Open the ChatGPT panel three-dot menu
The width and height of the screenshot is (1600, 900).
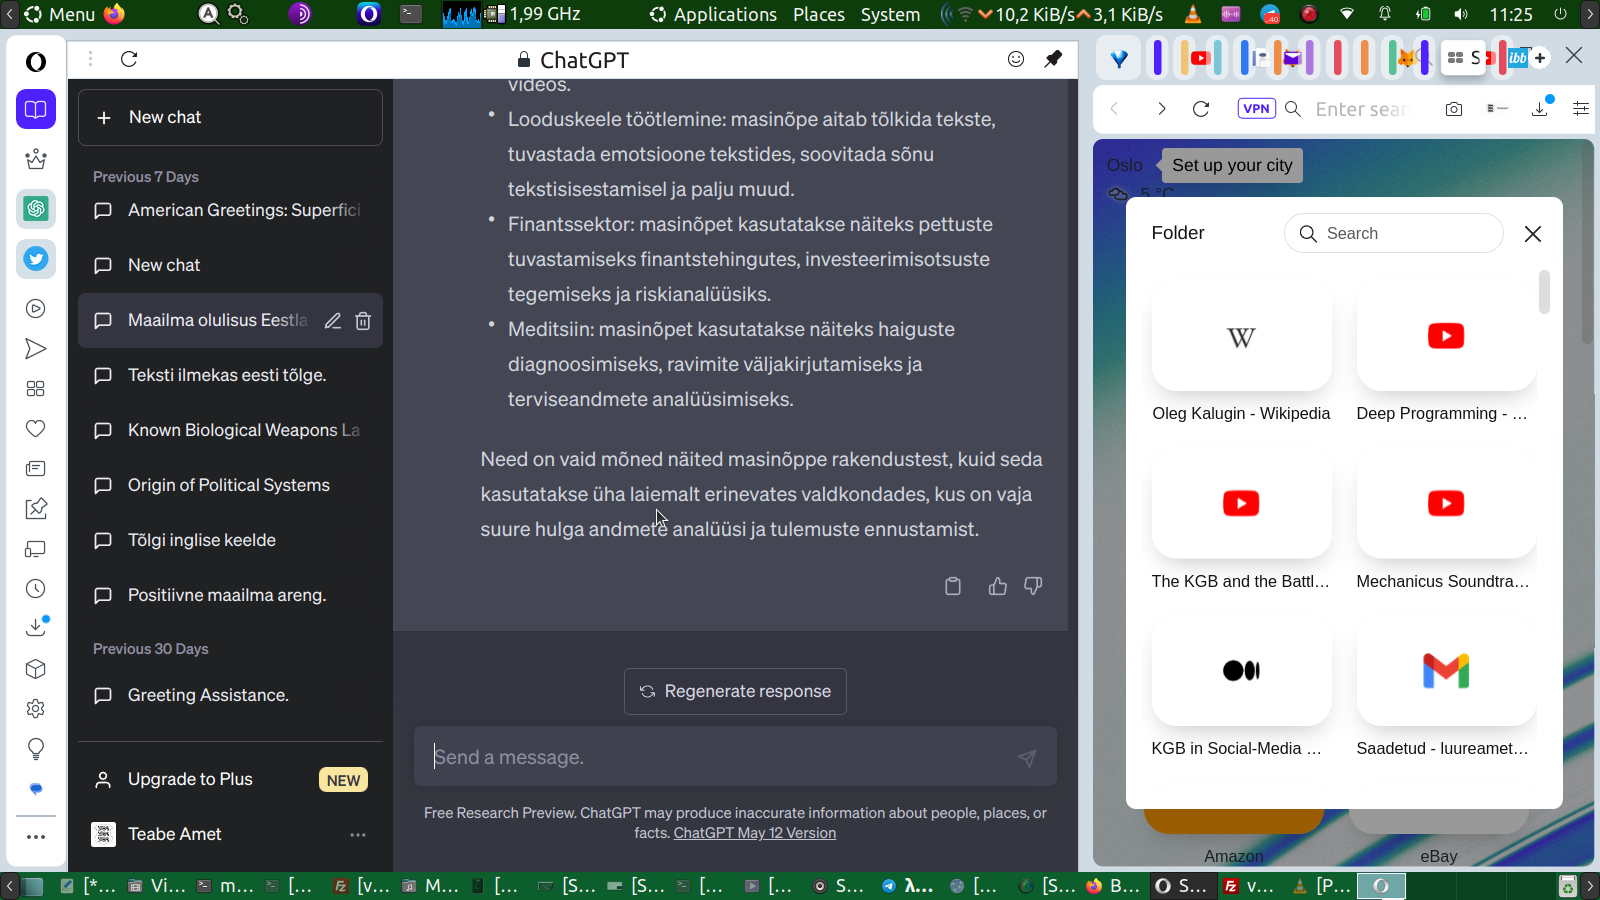(x=90, y=59)
